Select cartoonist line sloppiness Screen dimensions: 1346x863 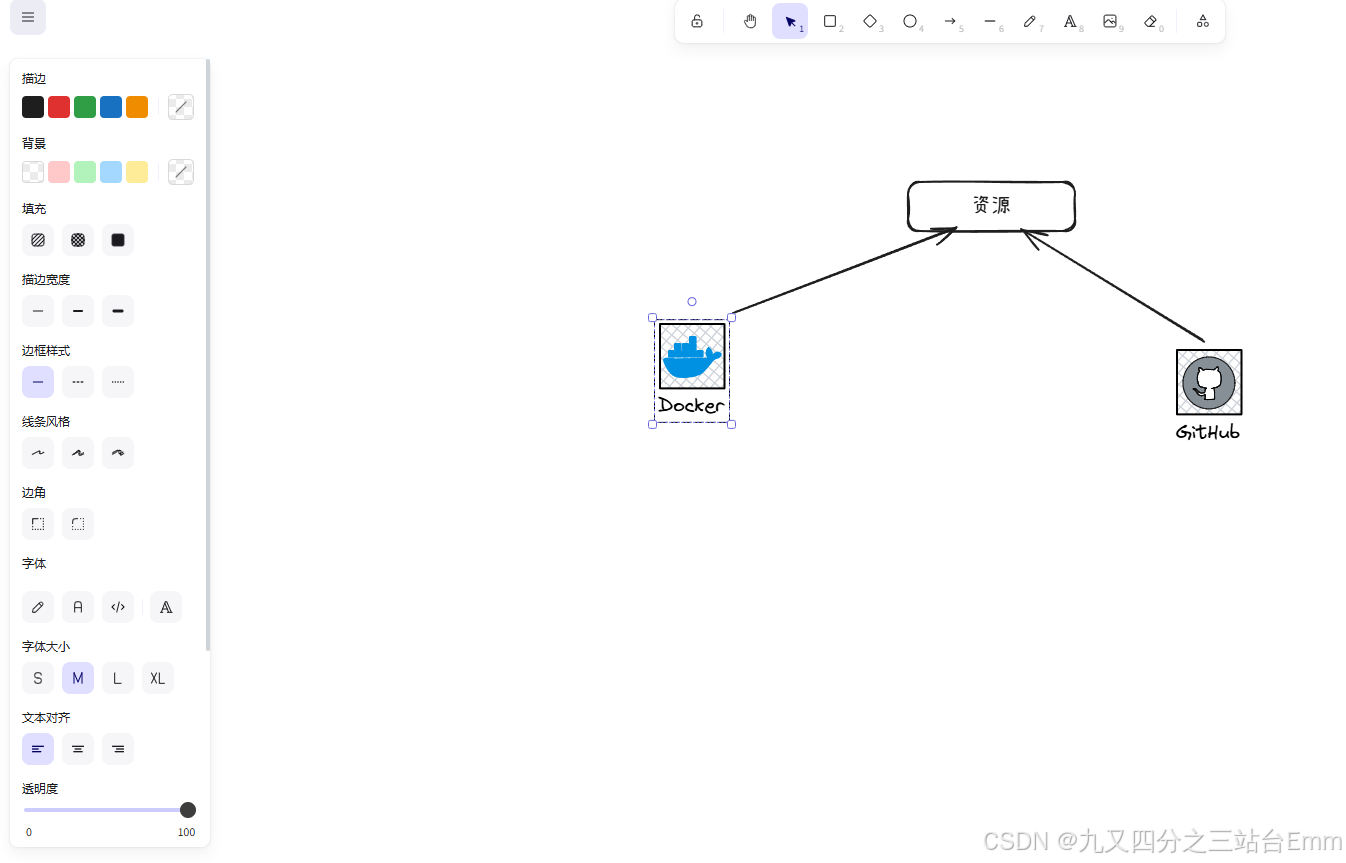tap(118, 453)
